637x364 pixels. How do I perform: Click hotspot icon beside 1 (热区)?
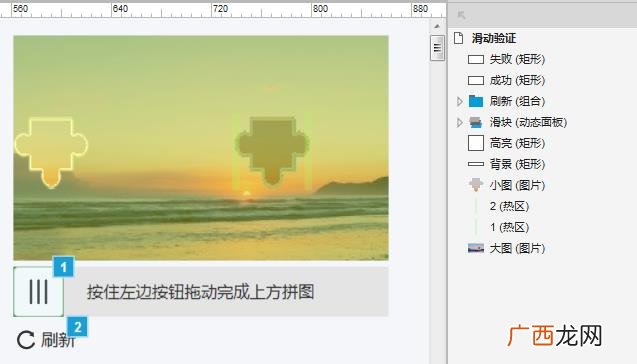476,227
